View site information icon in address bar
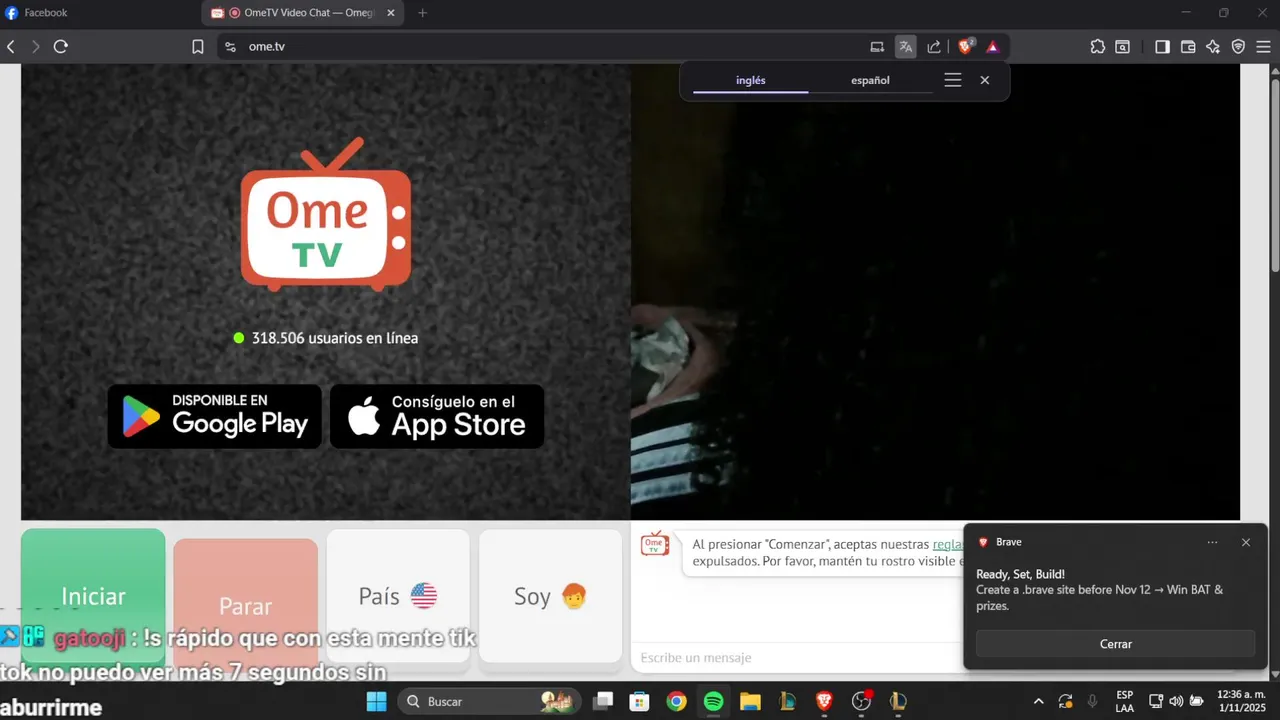Viewport: 1280px width, 720px height. (230, 47)
